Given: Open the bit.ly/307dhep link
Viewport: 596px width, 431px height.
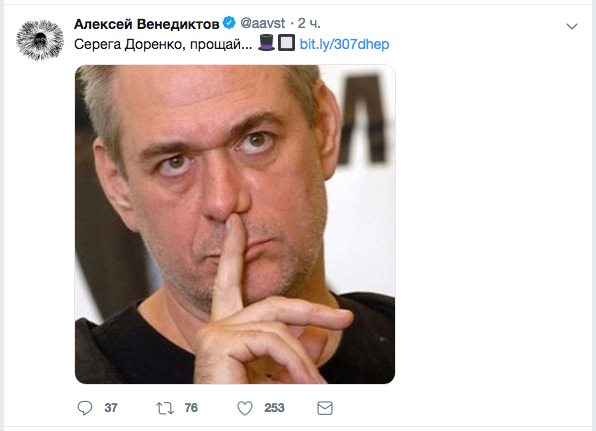Looking at the screenshot, I should pyautogui.click(x=344, y=44).
